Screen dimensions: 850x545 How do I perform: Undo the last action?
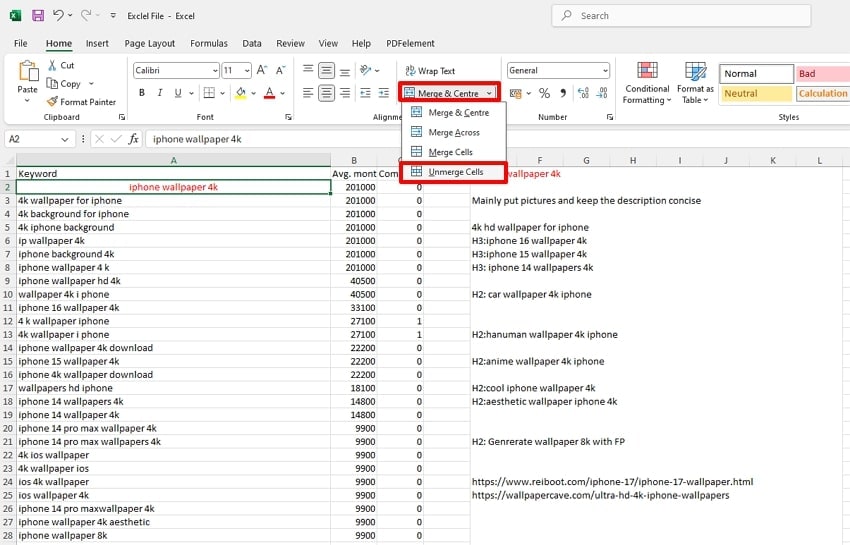point(58,15)
